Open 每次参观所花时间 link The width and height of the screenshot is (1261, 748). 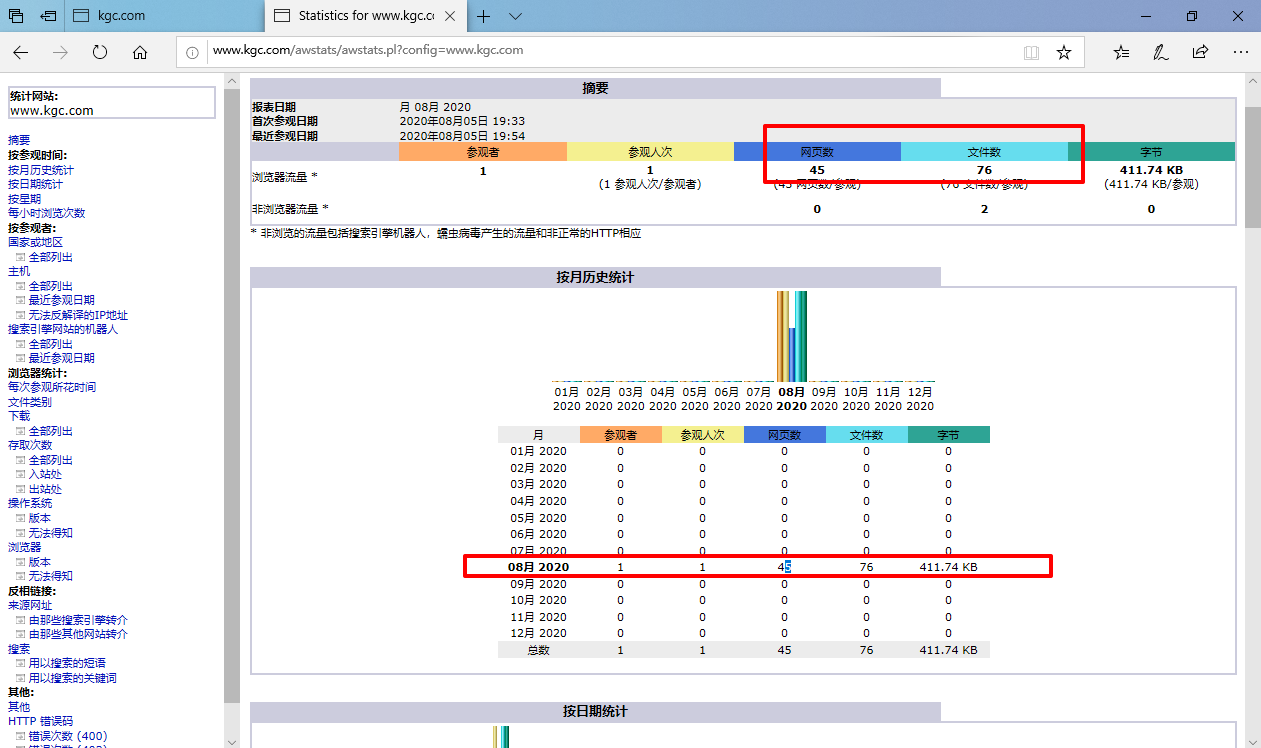click(x=52, y=387)
